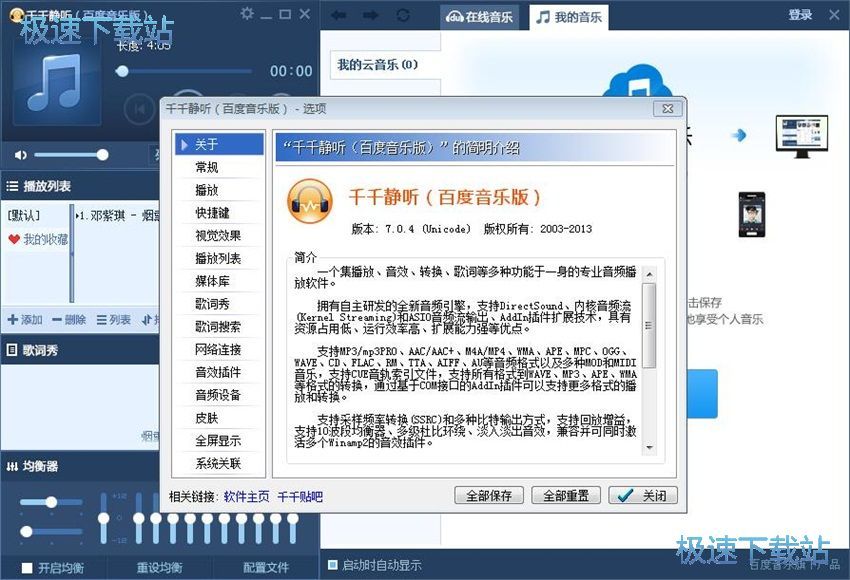Select 系统关联 in options sidebar
Viewport: 850px width, 580px height.
pyautogui.click(x=220, y=463)
